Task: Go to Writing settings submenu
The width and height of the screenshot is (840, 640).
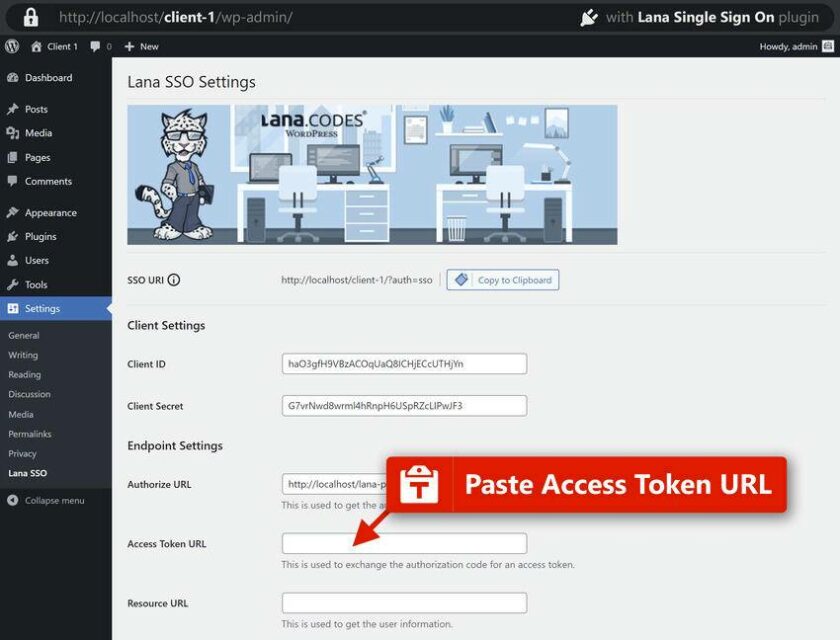Action: click(x=23, y=355)
